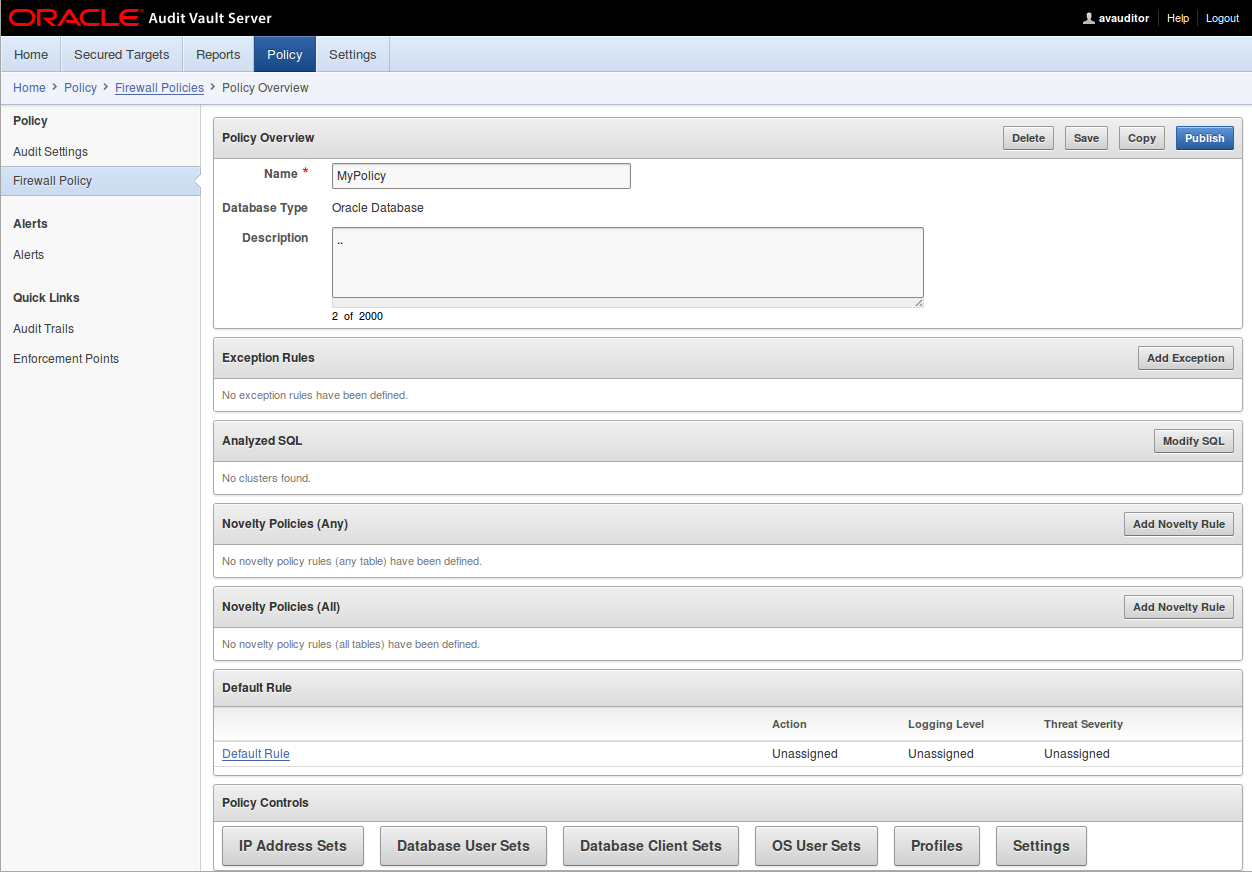The width and height of the screenshot is (1252, 872).
Task: Click the 'Oracle Database' database type text
Action: click(x=378, y=208)
